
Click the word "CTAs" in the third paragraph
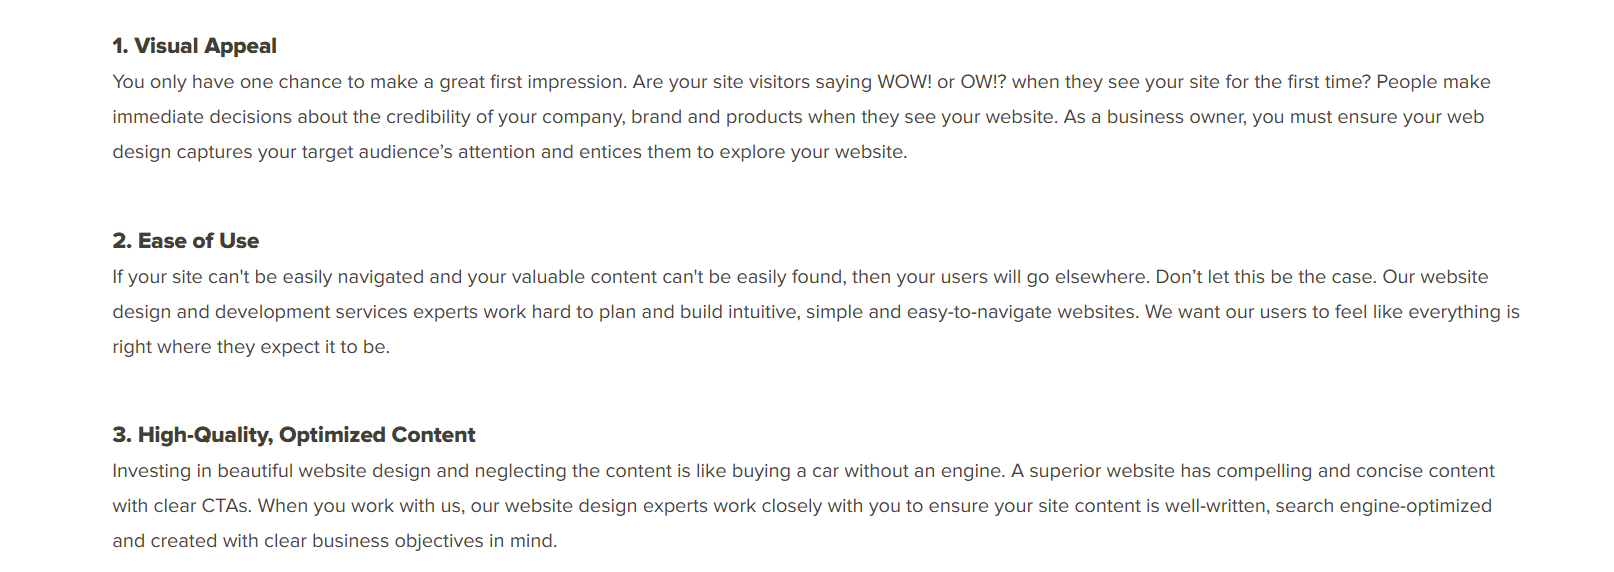pyautogui.click(x=226, y=506)
